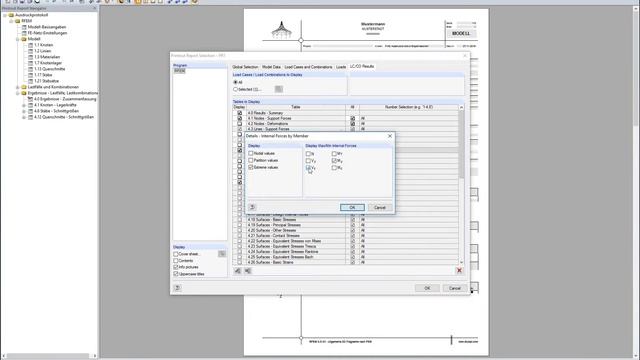Toggle the Info pictures checkbox
Image resolution: width=640 pixels, height=360 pixels.
[176, 267]
